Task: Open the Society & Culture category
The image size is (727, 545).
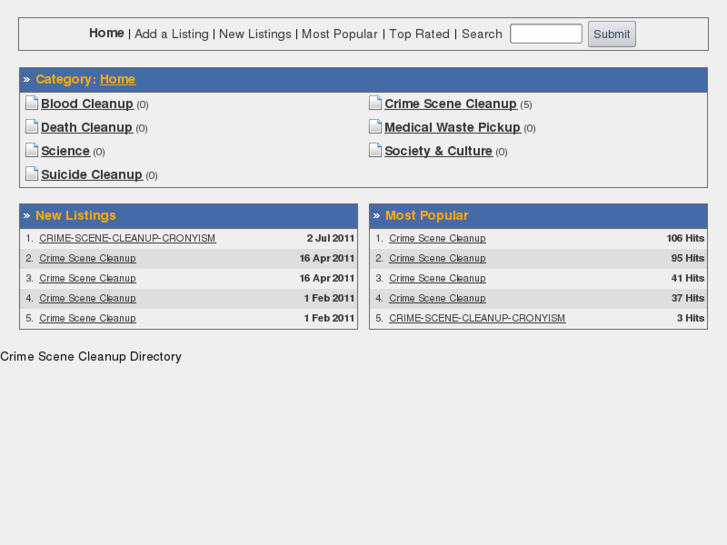Action: [x=439, y=151]
